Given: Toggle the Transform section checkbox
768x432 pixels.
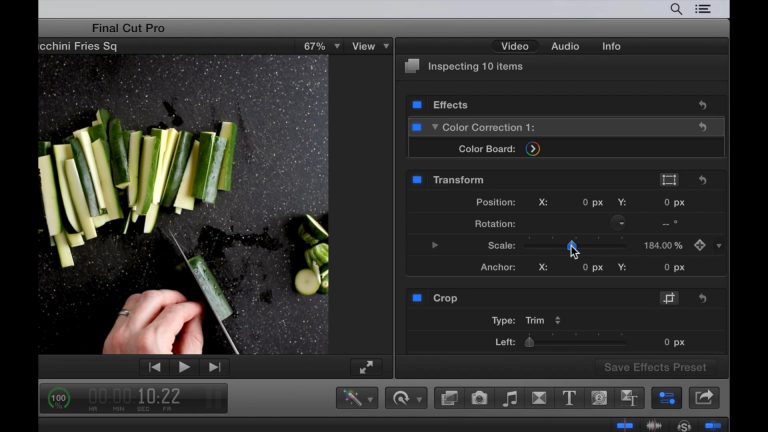Looking at the screenshot, I should coord(416,180).
